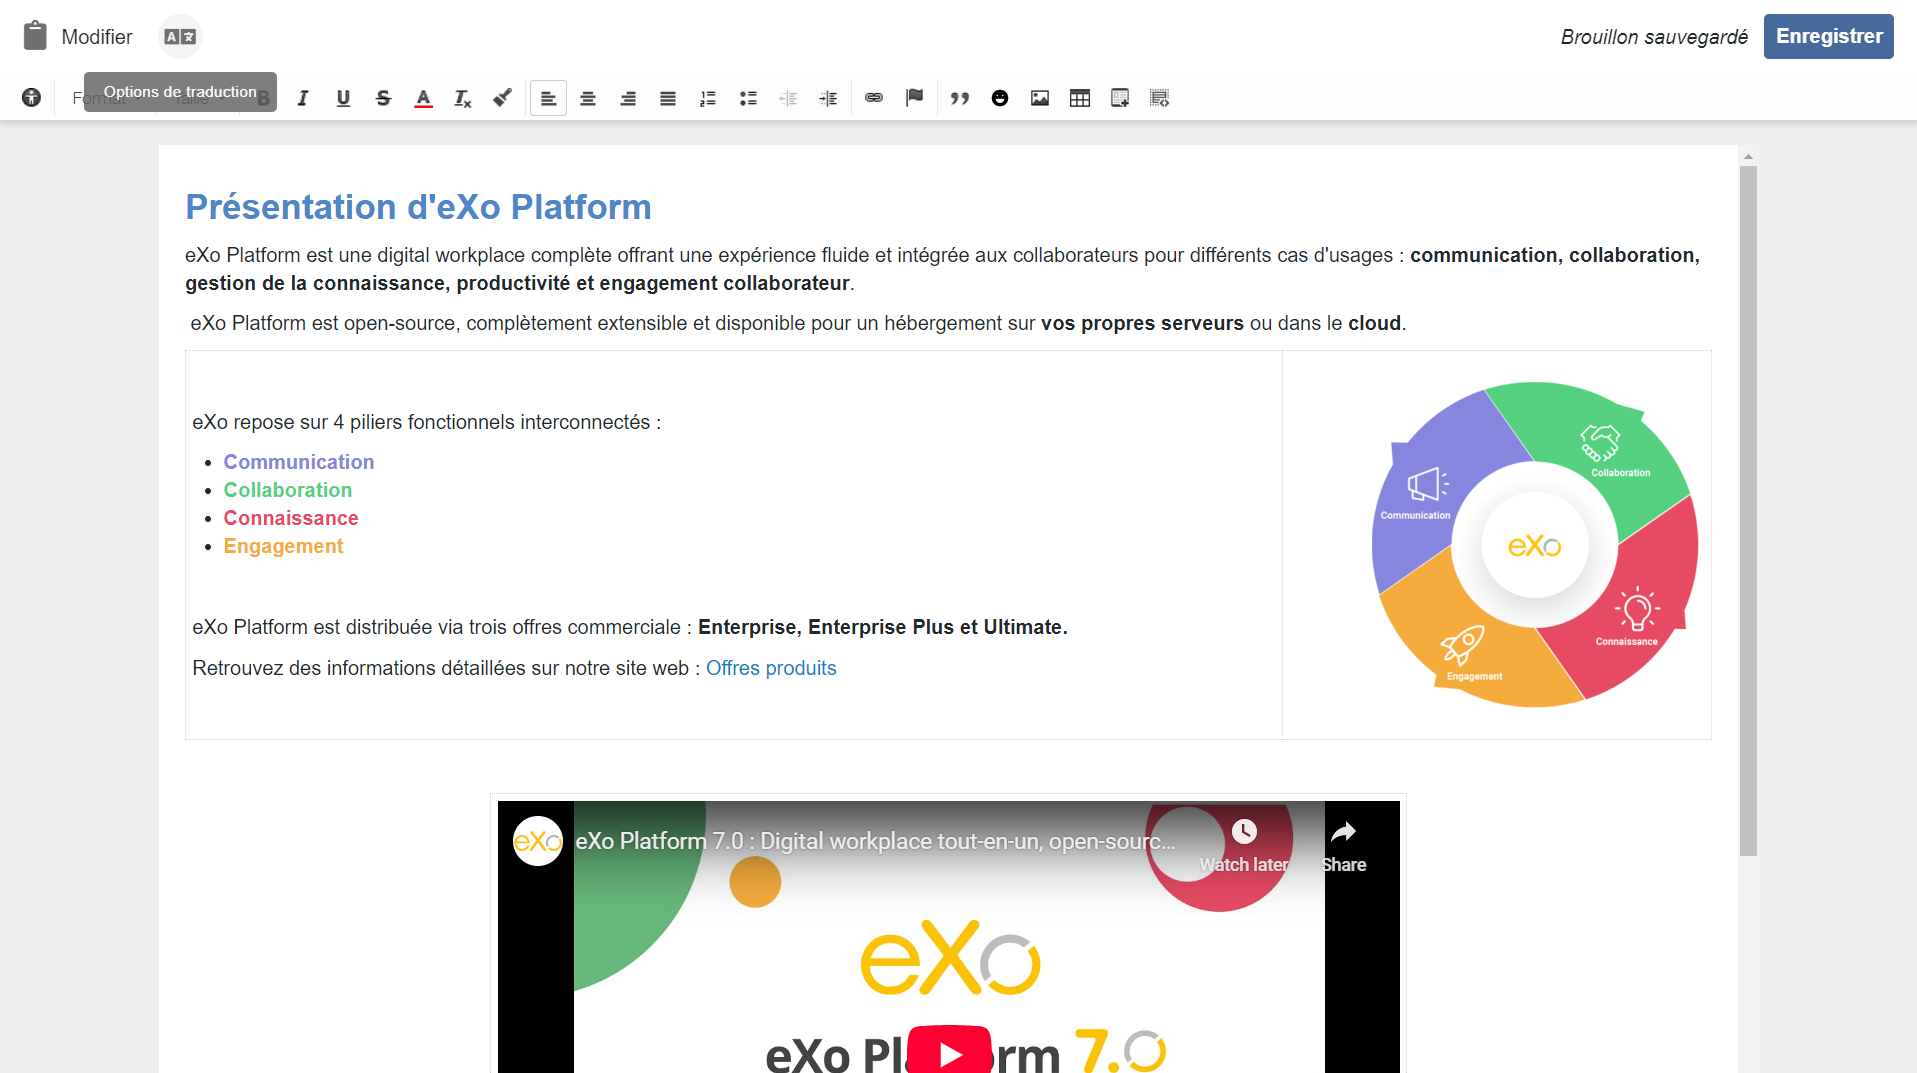Toggle underline formatting
This screenshot has width=1917, height=1073.
[x=343, y=98]
